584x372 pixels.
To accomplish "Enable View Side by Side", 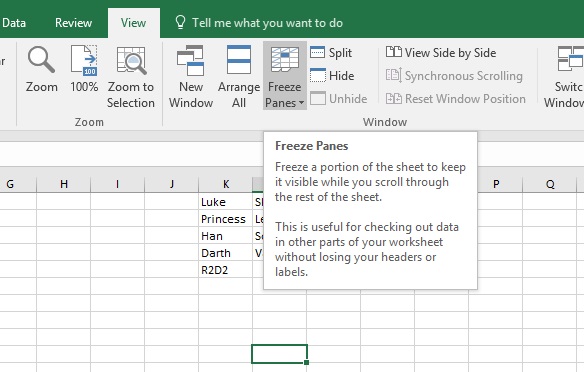I will coord(441,53).
